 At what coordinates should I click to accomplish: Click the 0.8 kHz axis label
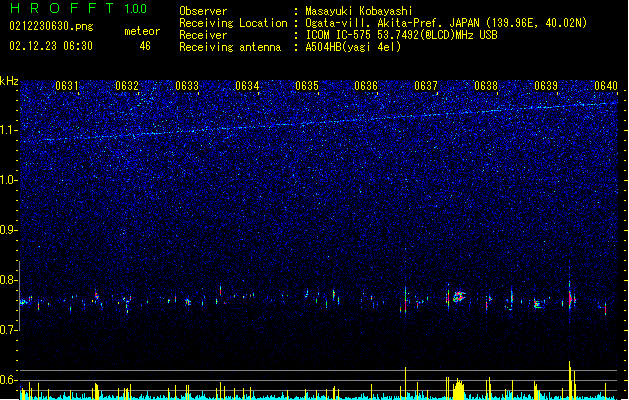pyautogui.click(x=9, y=280)
